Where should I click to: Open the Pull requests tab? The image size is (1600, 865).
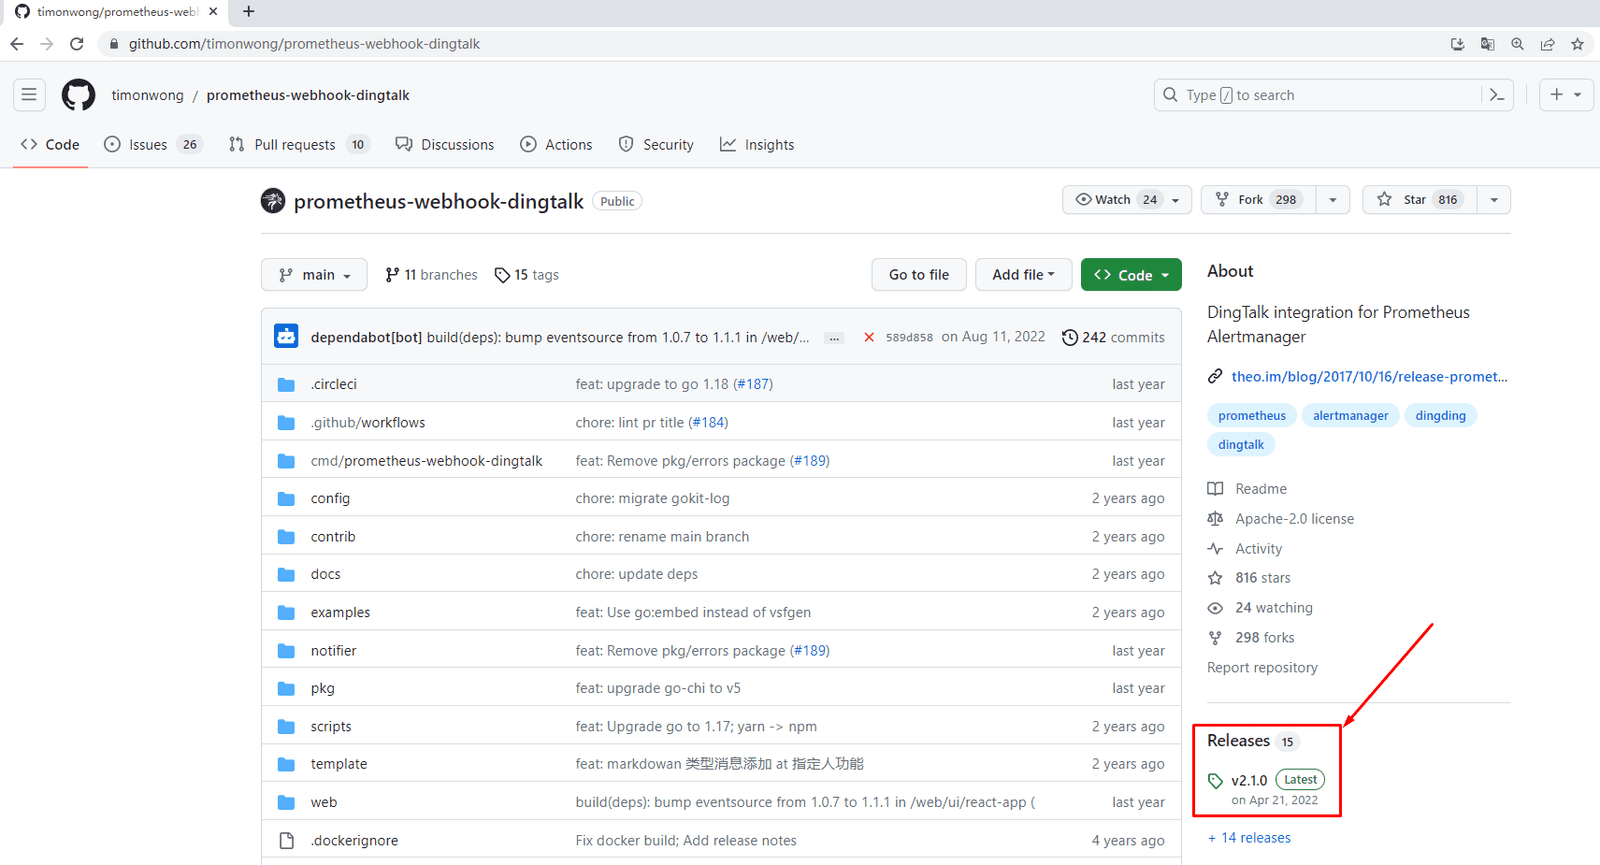(x=299, y=145)
